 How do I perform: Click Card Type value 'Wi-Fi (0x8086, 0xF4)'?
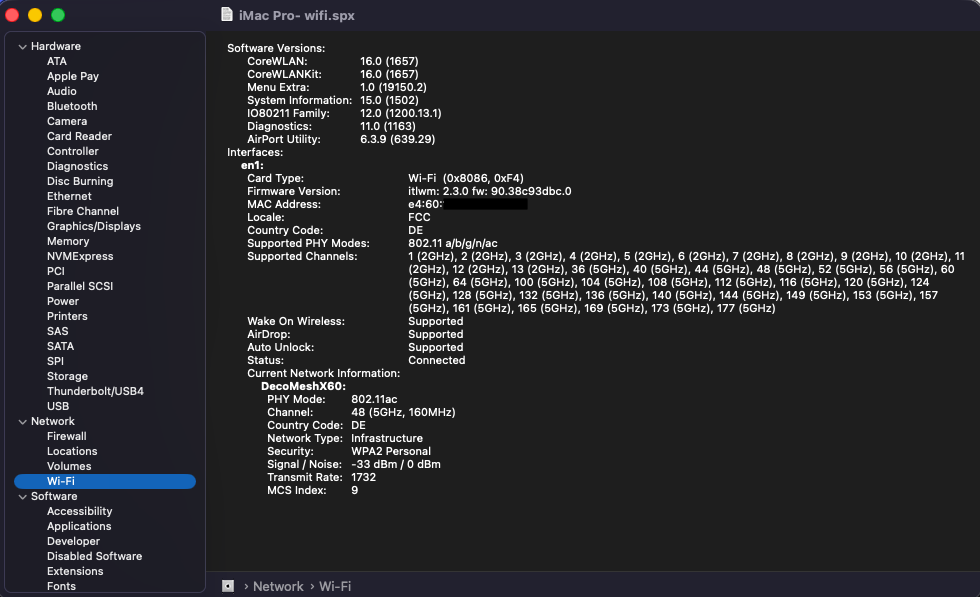(x=466, y=178)
